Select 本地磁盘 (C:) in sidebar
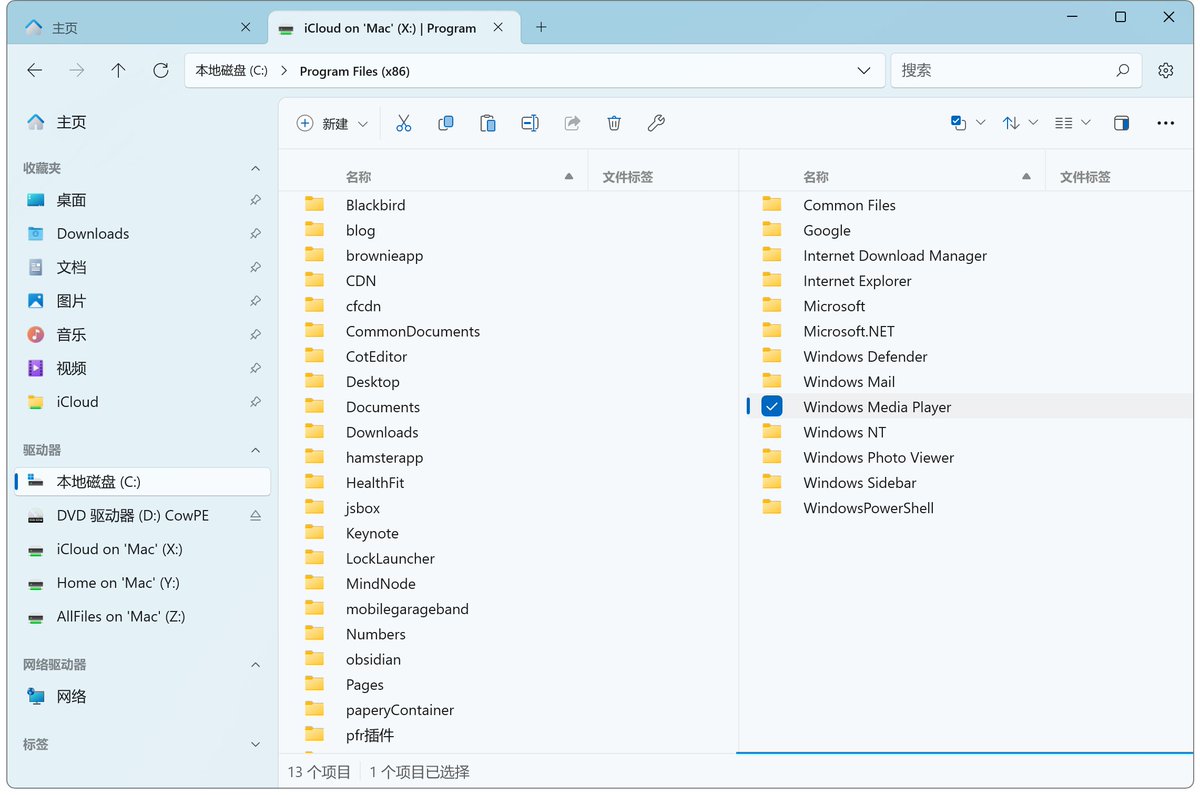The image size is (1200, 795). click(x=143, y=481)
